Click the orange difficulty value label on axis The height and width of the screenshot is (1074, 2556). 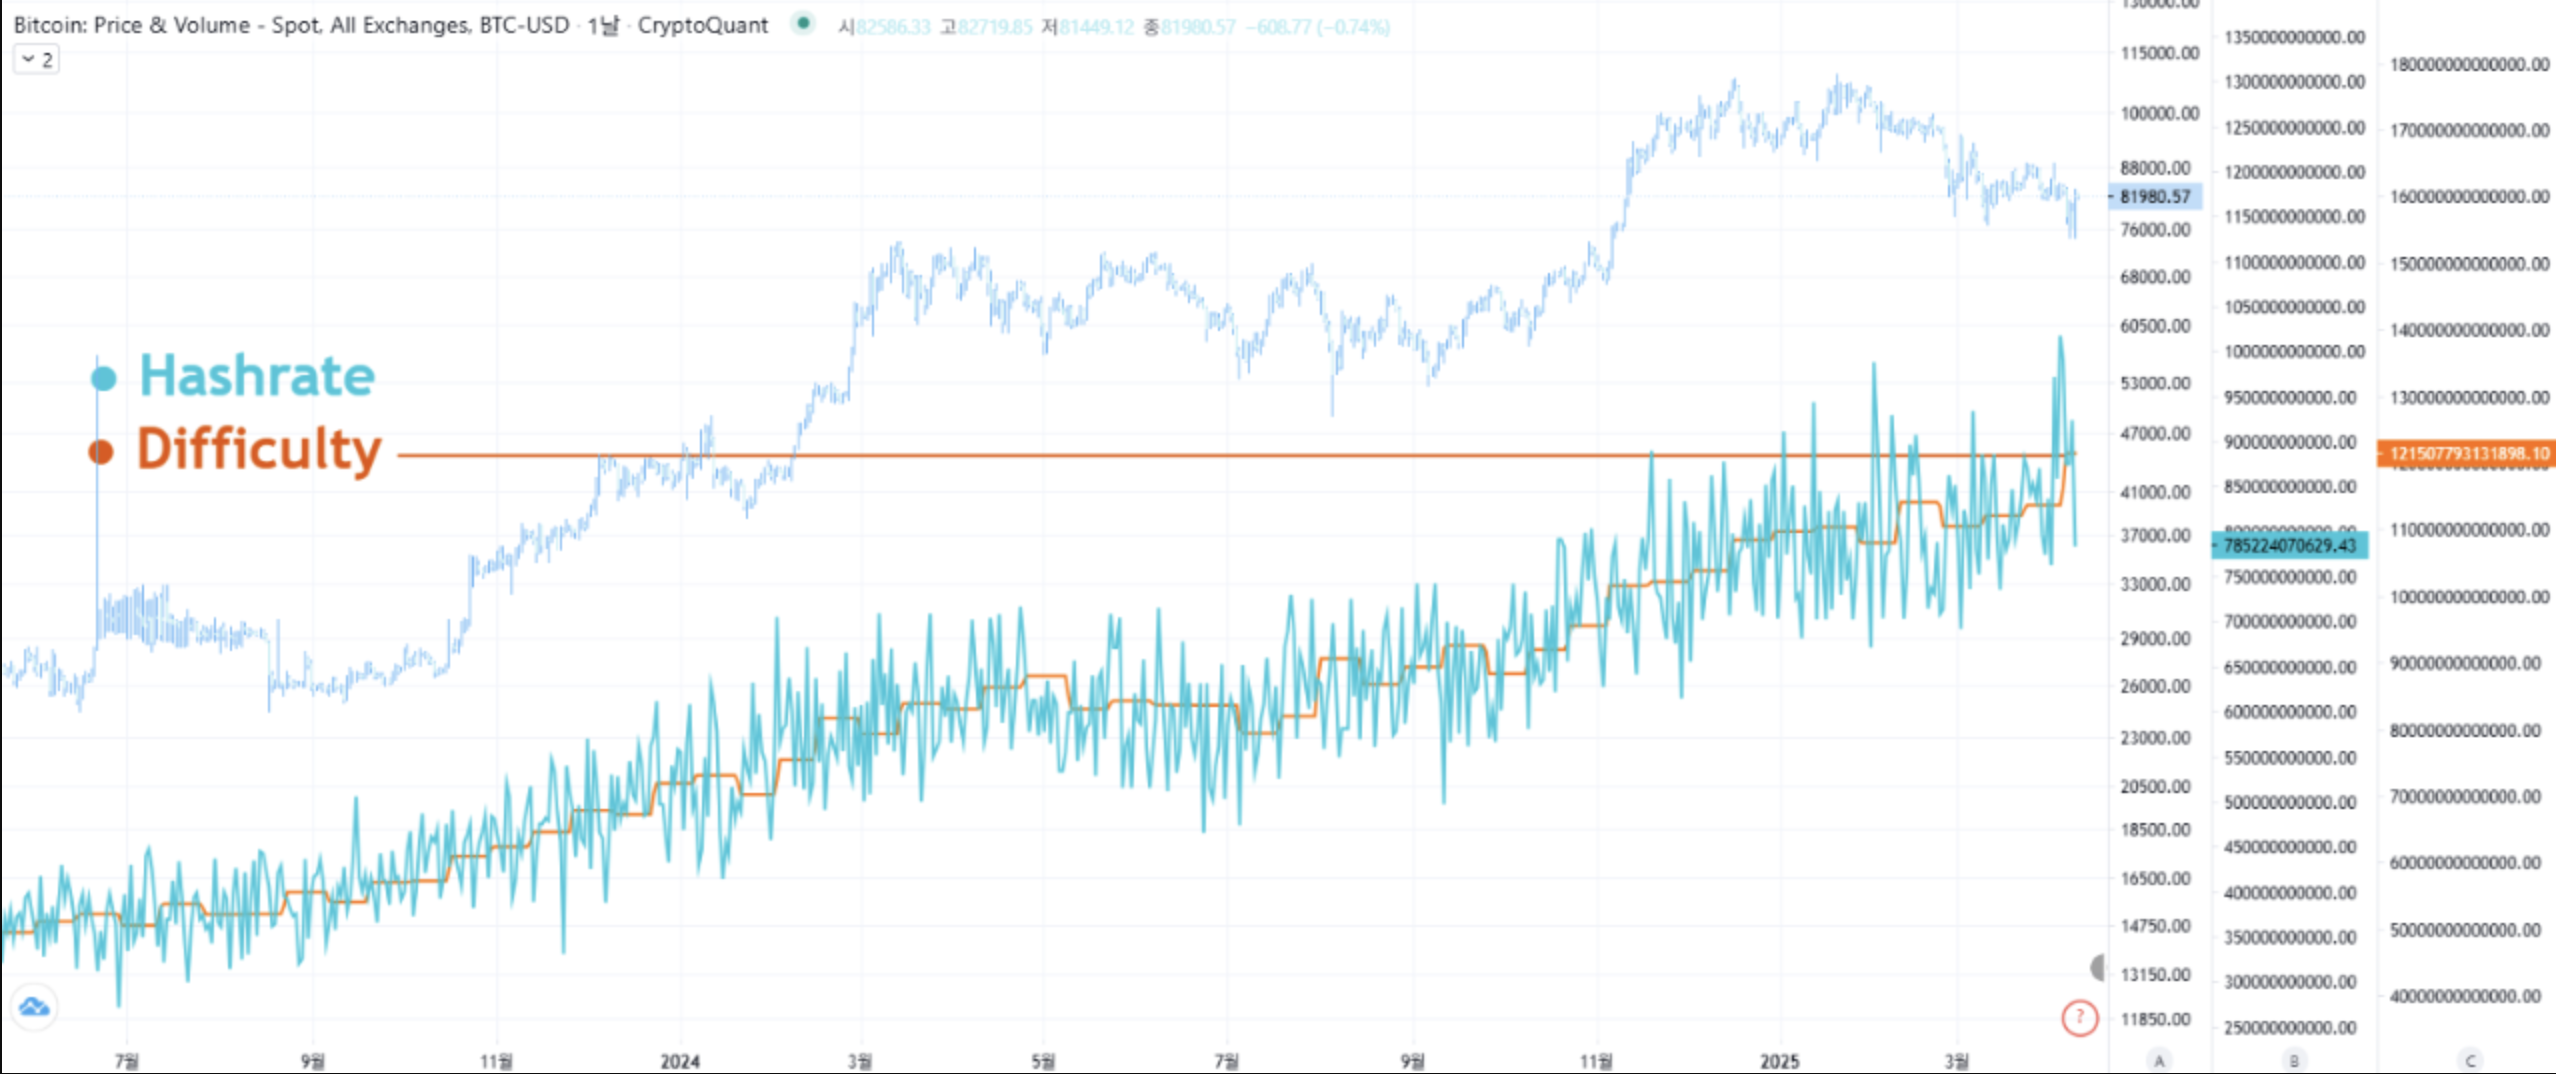point(2467,454)
